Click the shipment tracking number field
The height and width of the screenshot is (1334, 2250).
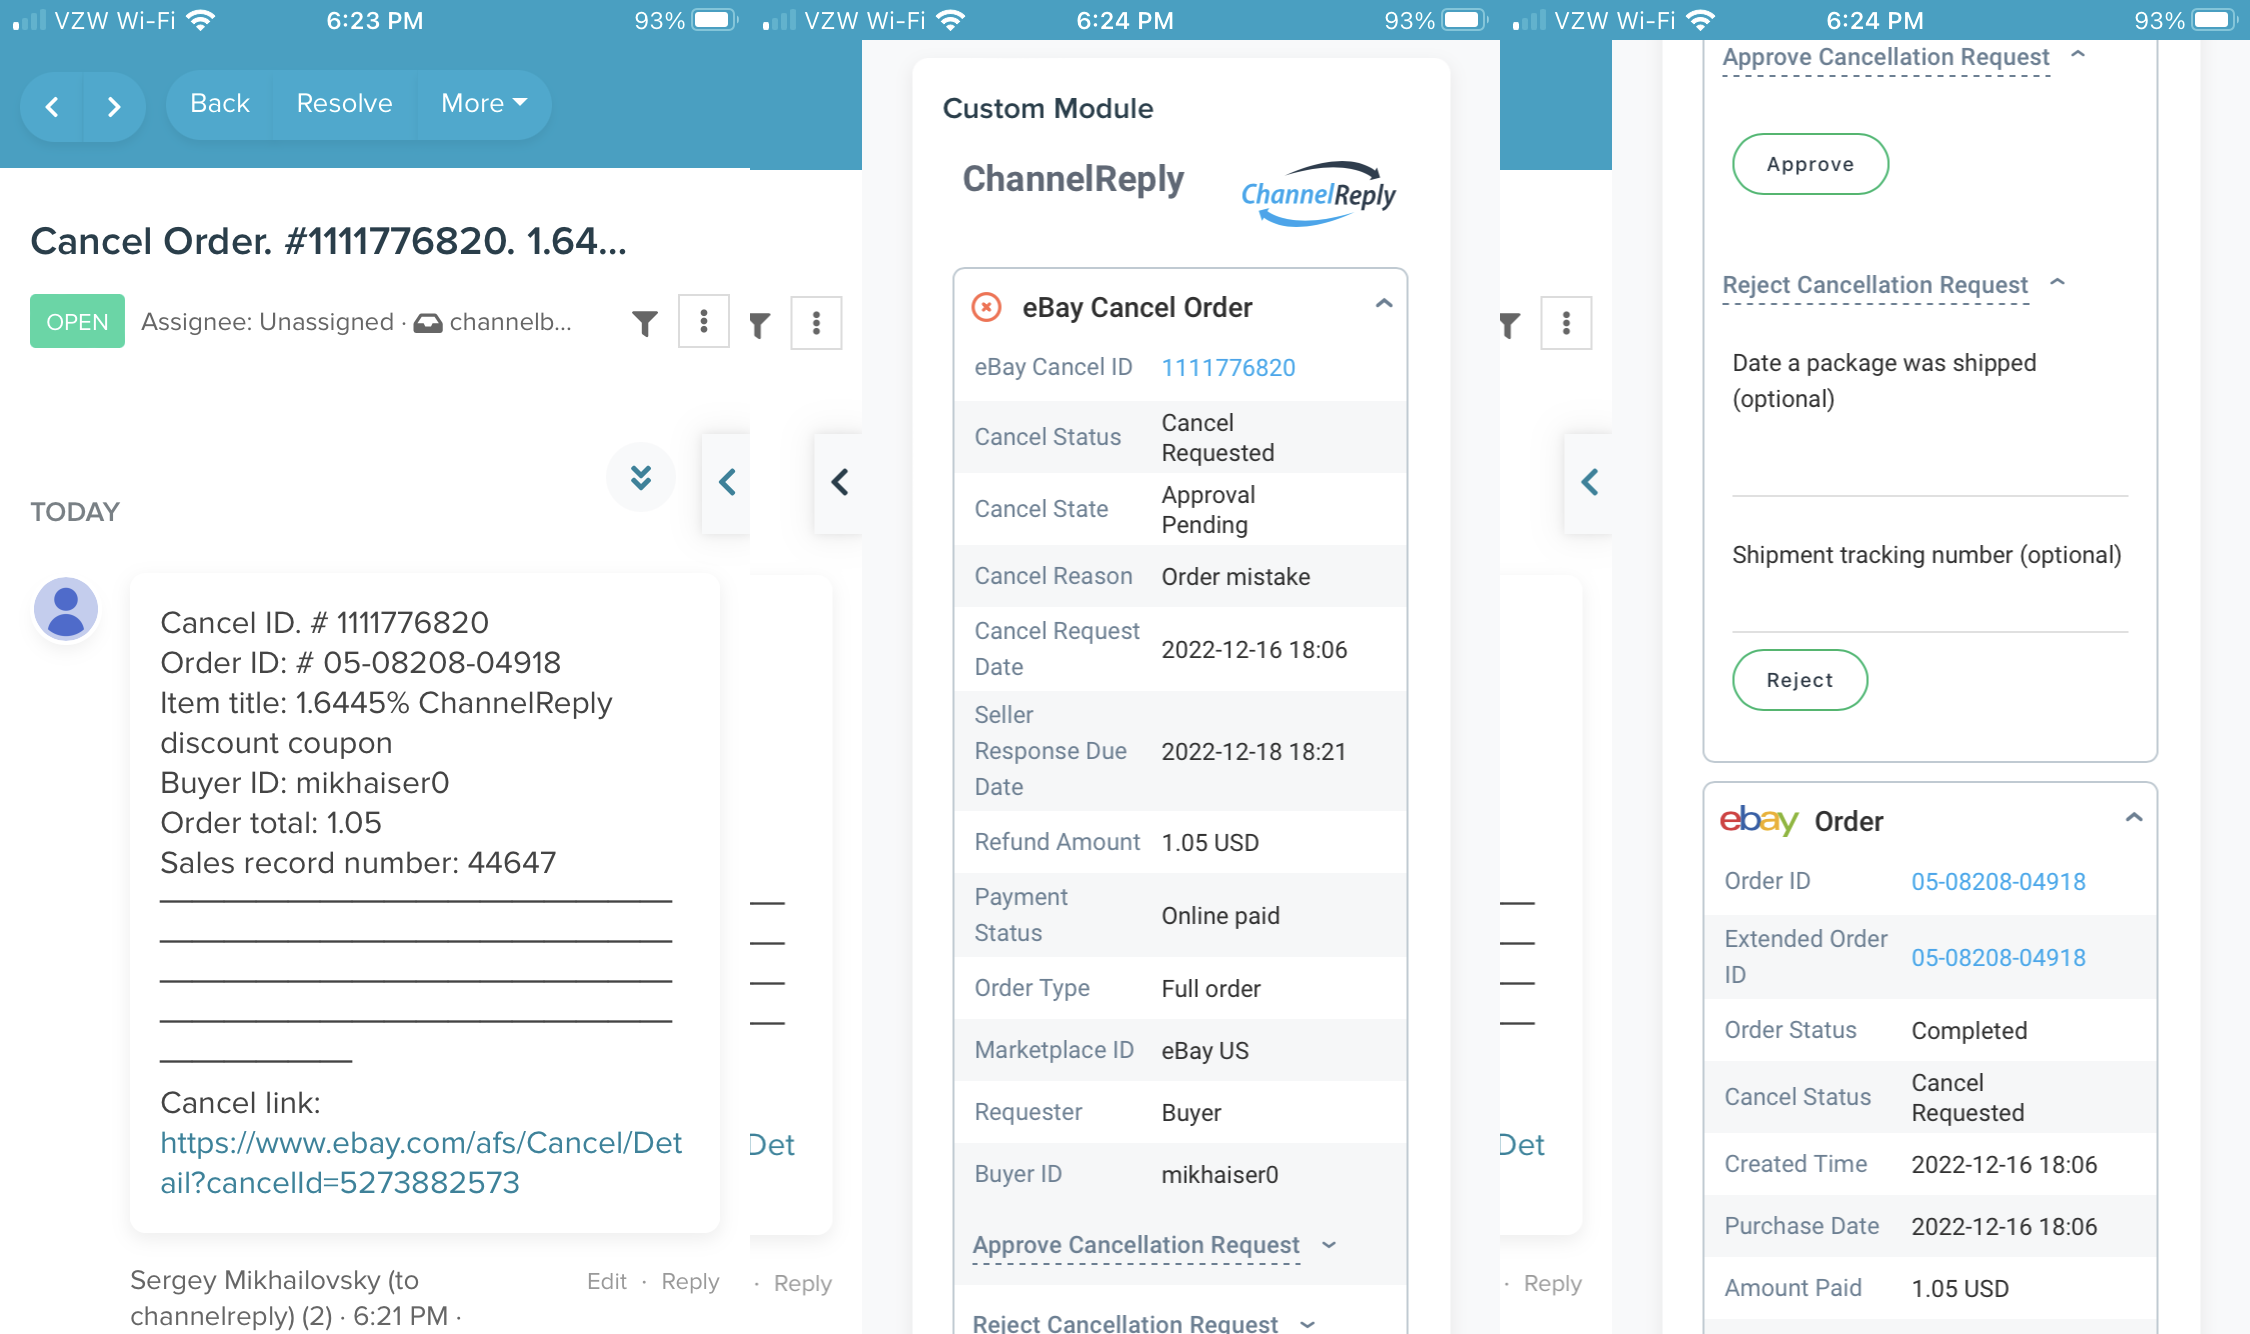[1929, 604]
